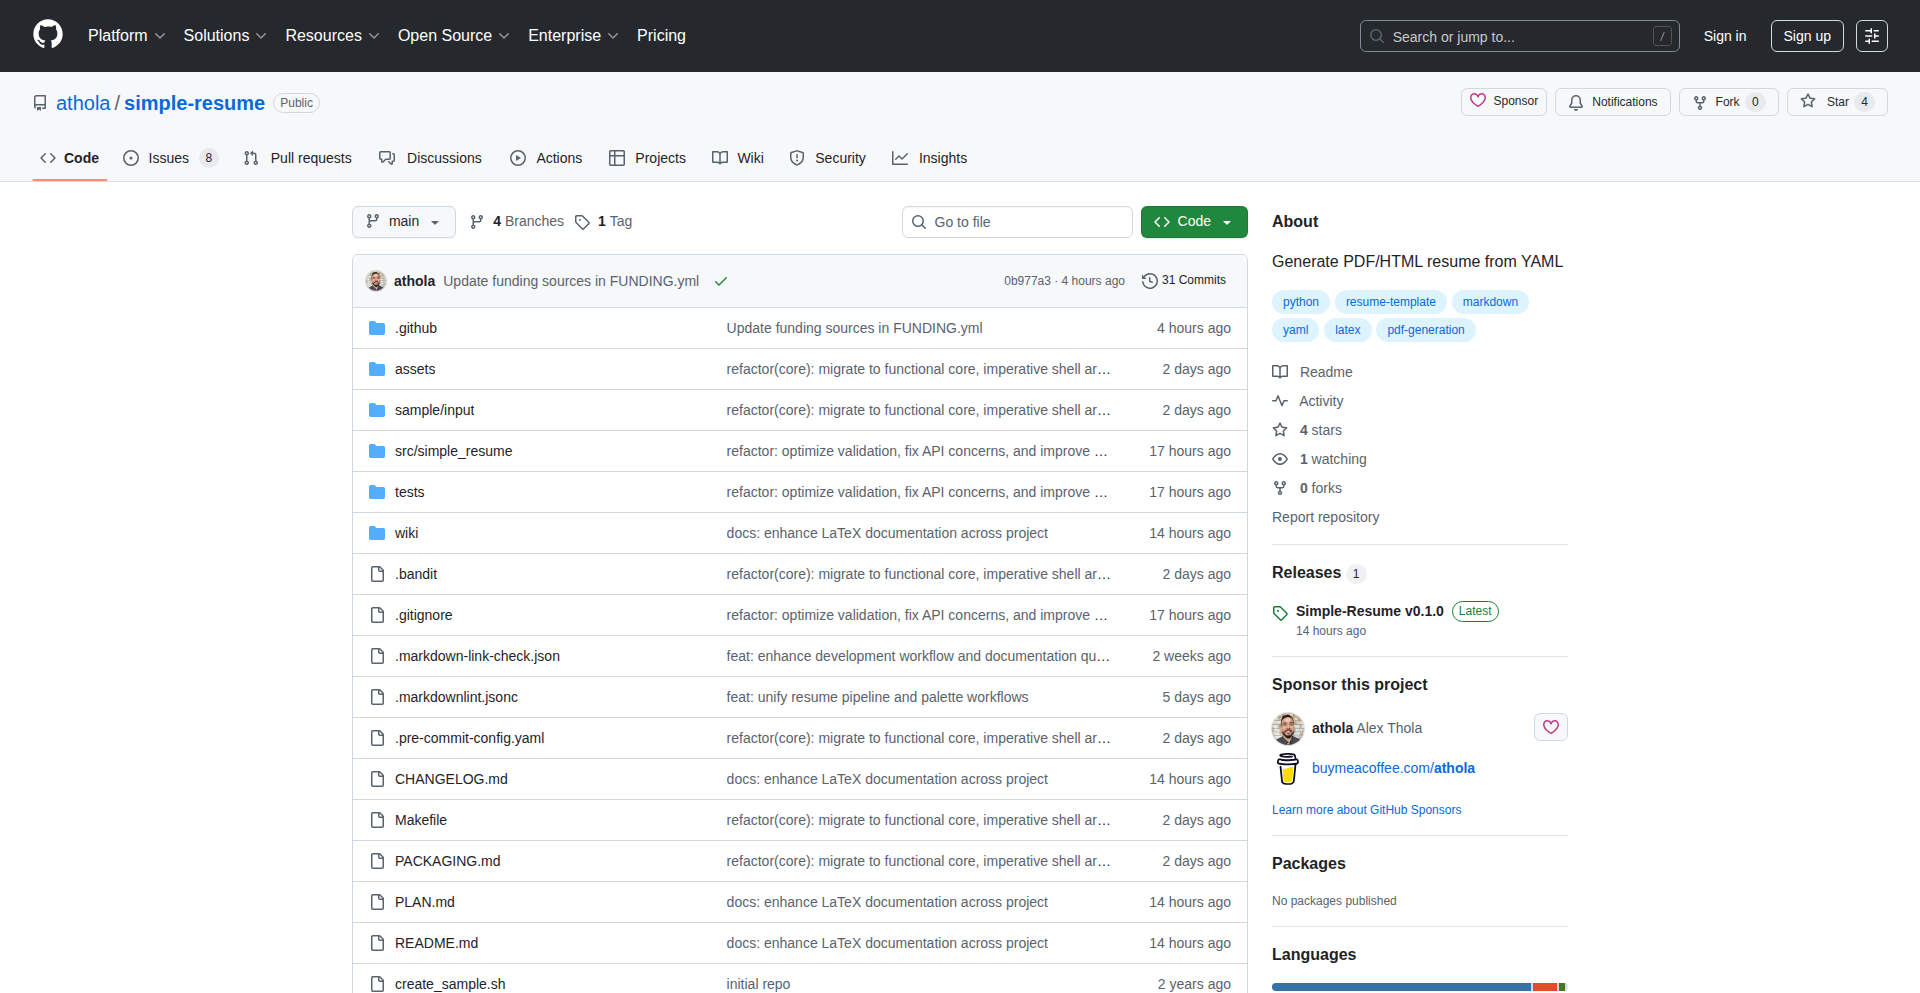Sponsor the project via the heart button

coord(1550,727)
